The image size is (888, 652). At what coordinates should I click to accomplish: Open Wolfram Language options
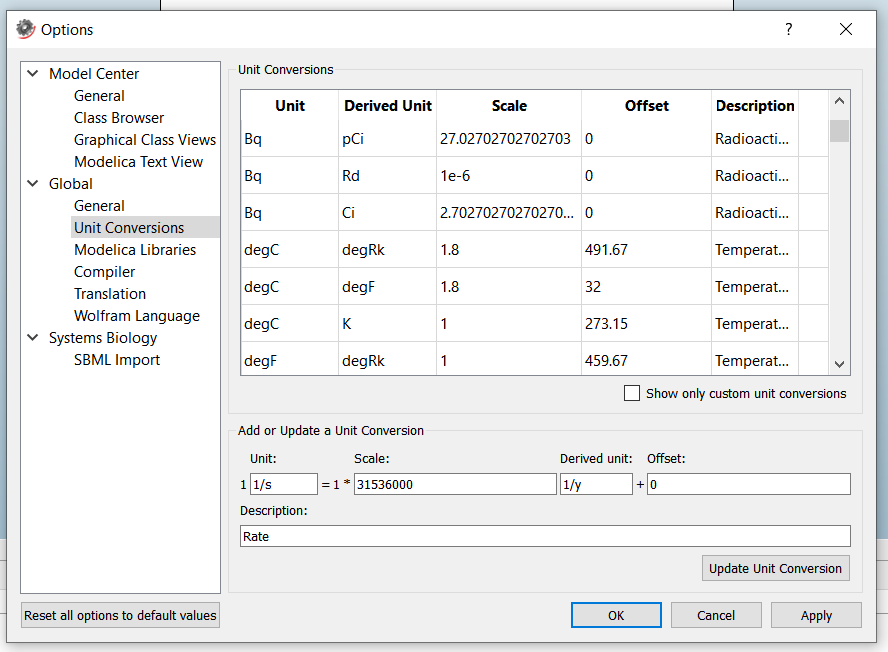coord(136,316)
